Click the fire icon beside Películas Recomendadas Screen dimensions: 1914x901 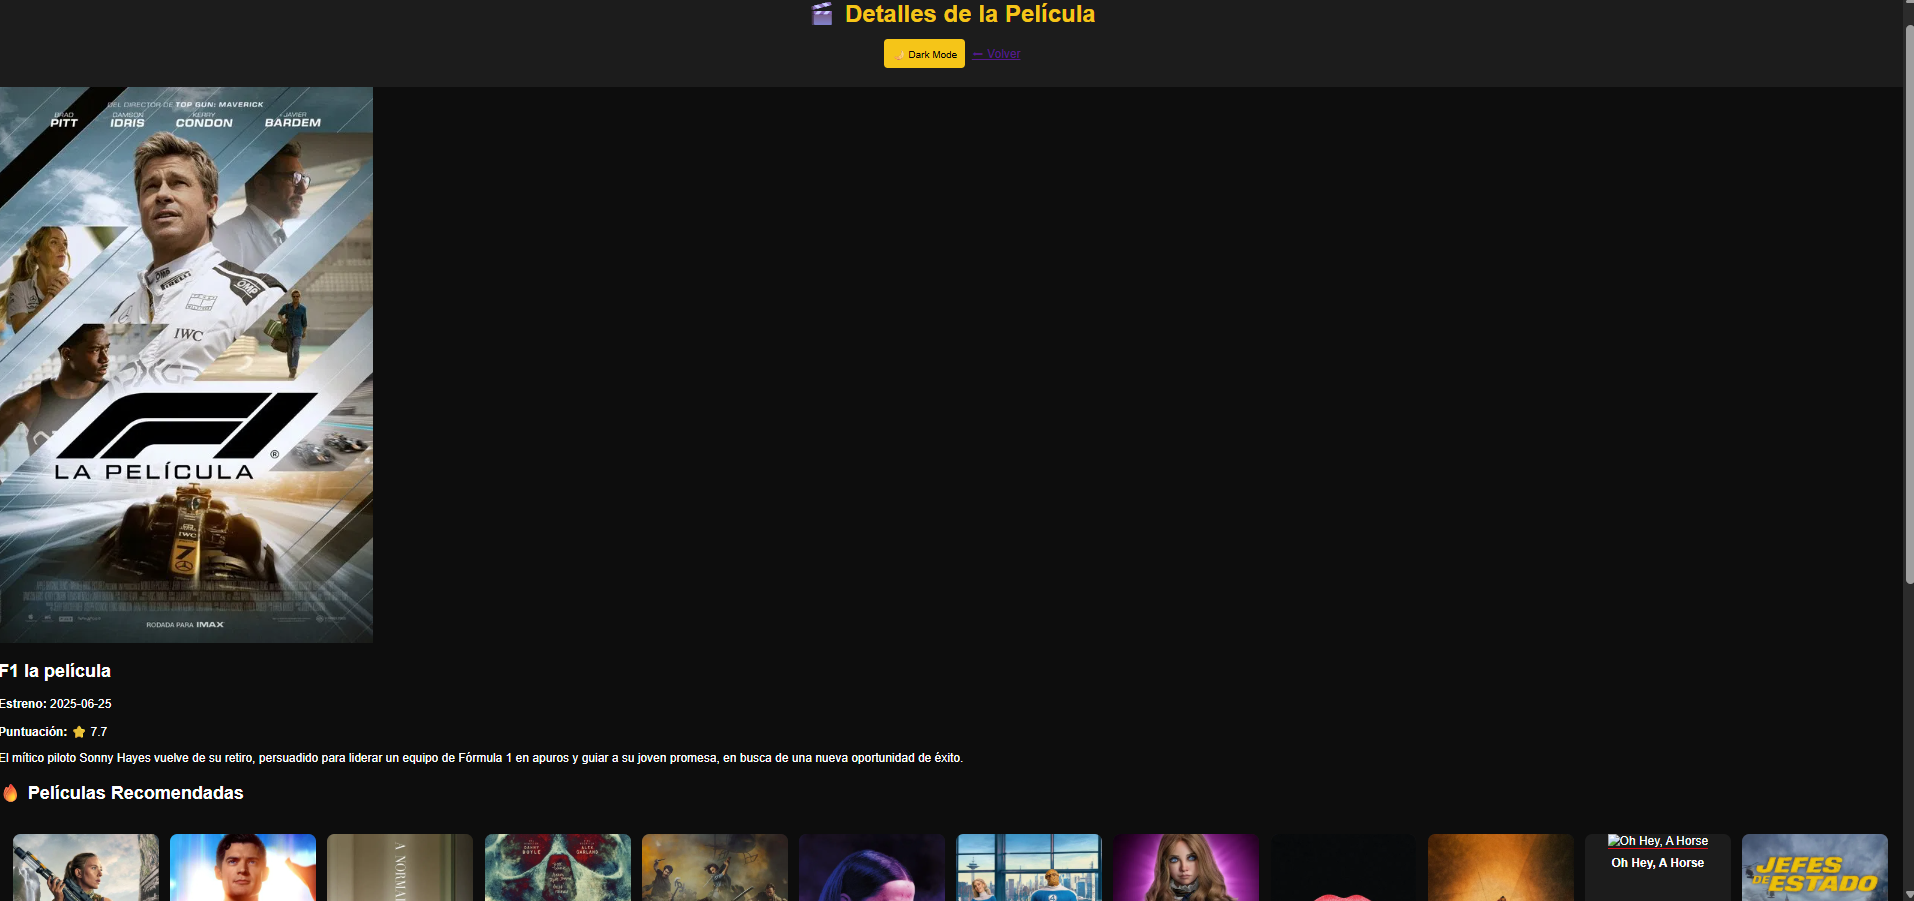(10, 793)
